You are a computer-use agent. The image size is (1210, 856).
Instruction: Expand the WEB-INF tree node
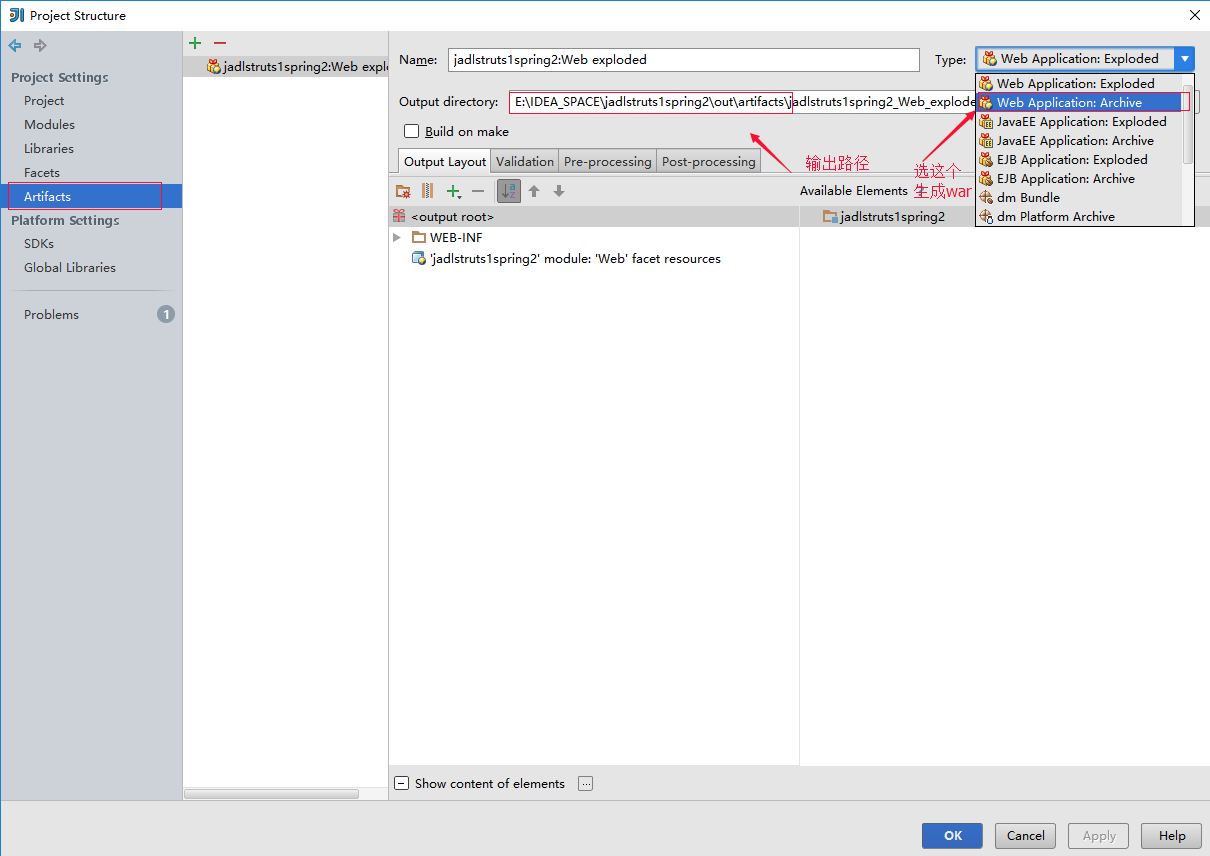pos(397,238)
